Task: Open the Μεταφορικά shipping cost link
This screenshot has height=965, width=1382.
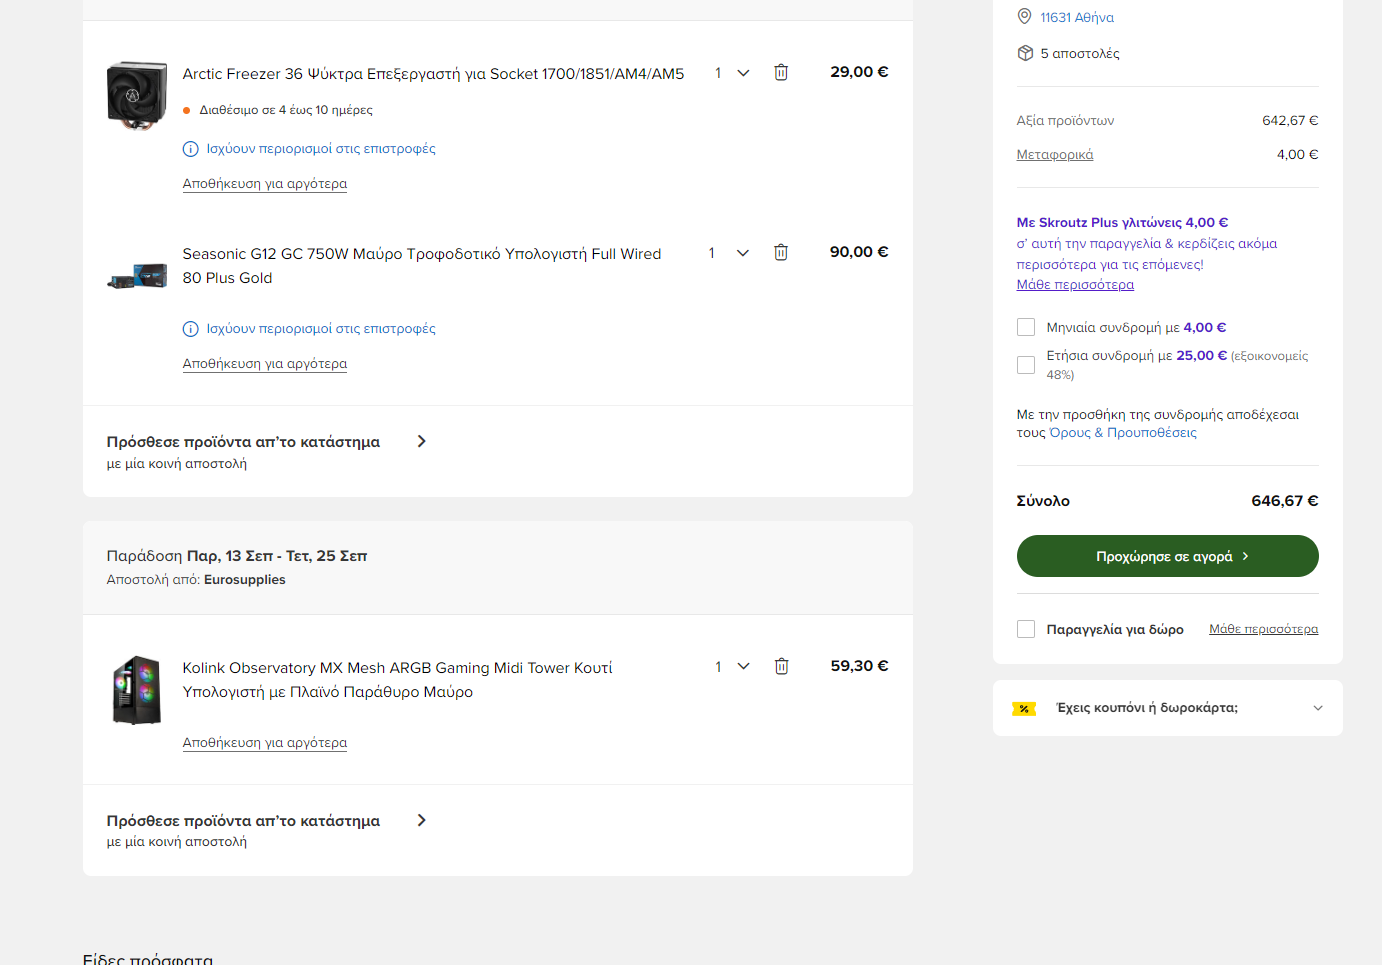Action: tap(1055, 155)
